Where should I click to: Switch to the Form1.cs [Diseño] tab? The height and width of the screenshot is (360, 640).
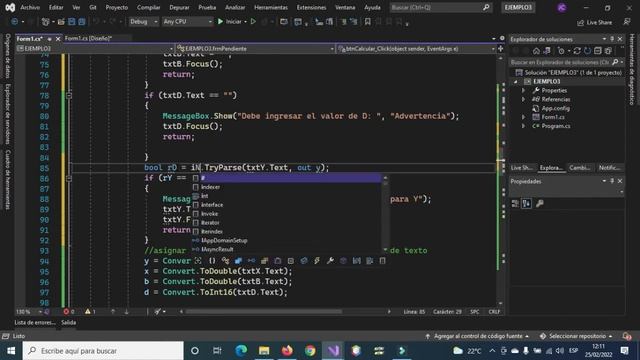pos(89,38)
